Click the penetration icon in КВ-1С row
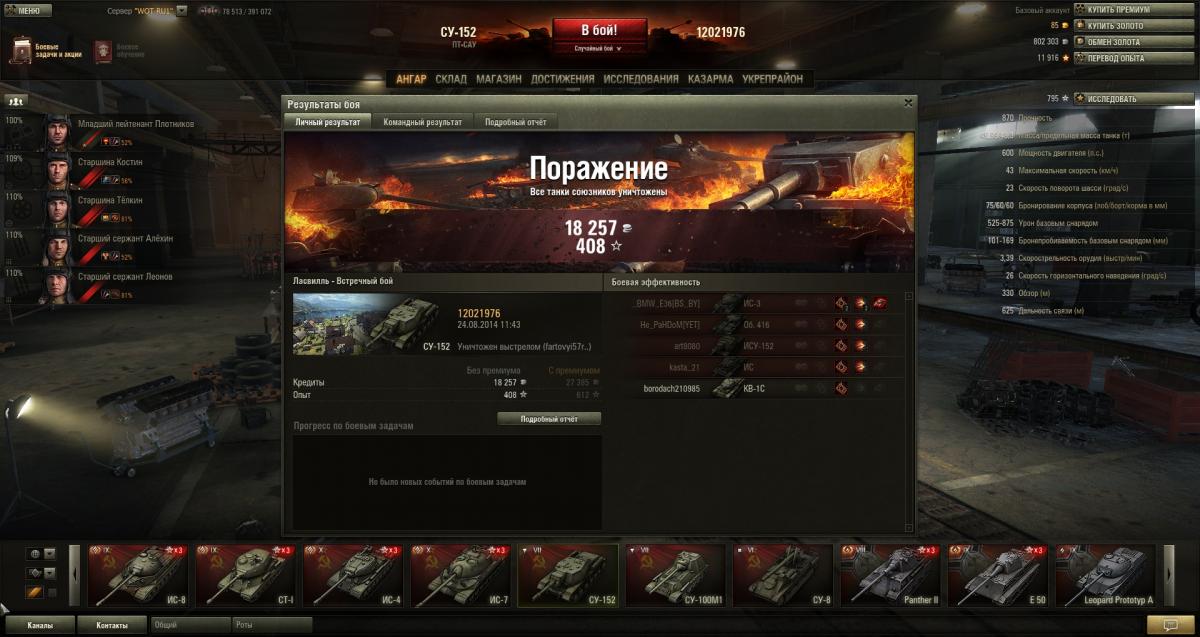1200x637 pixels. 841,388
